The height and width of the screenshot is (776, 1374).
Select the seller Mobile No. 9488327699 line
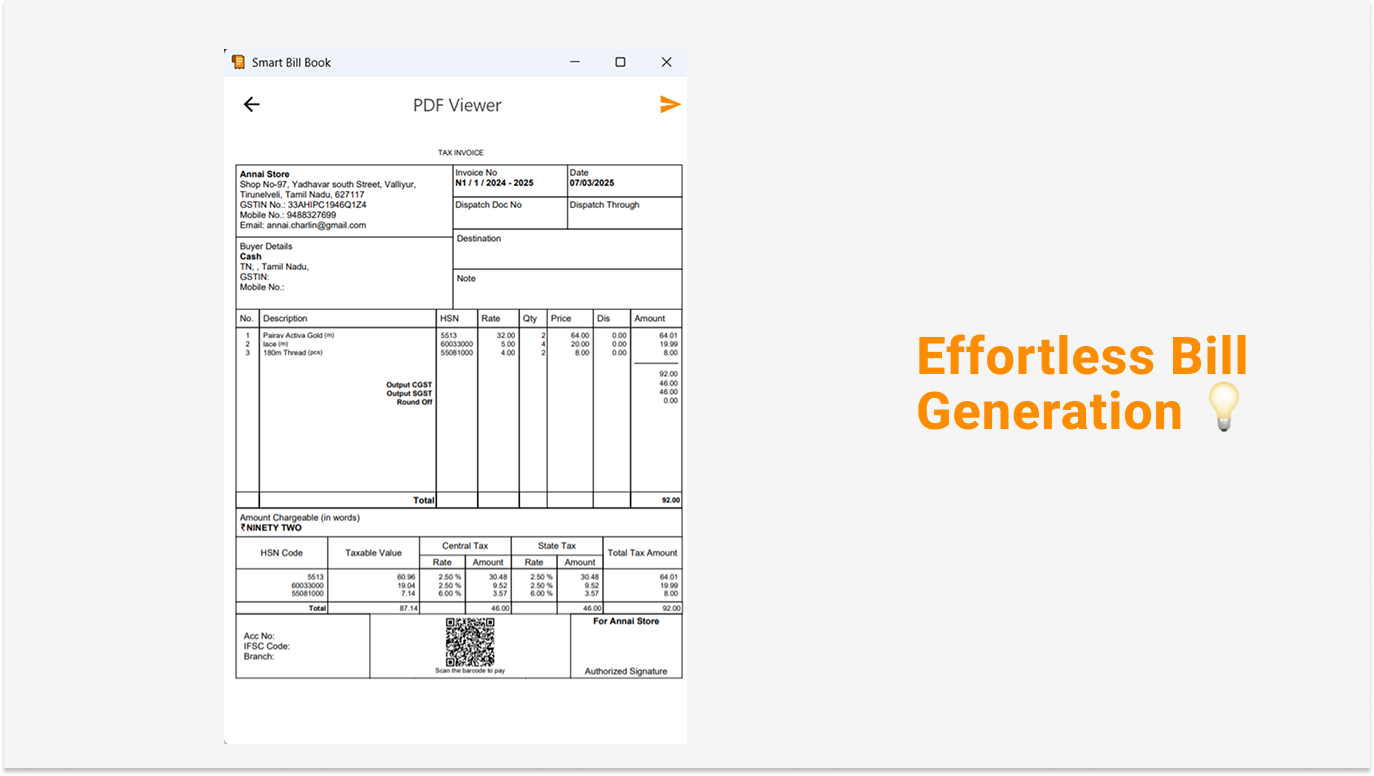tap(288, 215)
